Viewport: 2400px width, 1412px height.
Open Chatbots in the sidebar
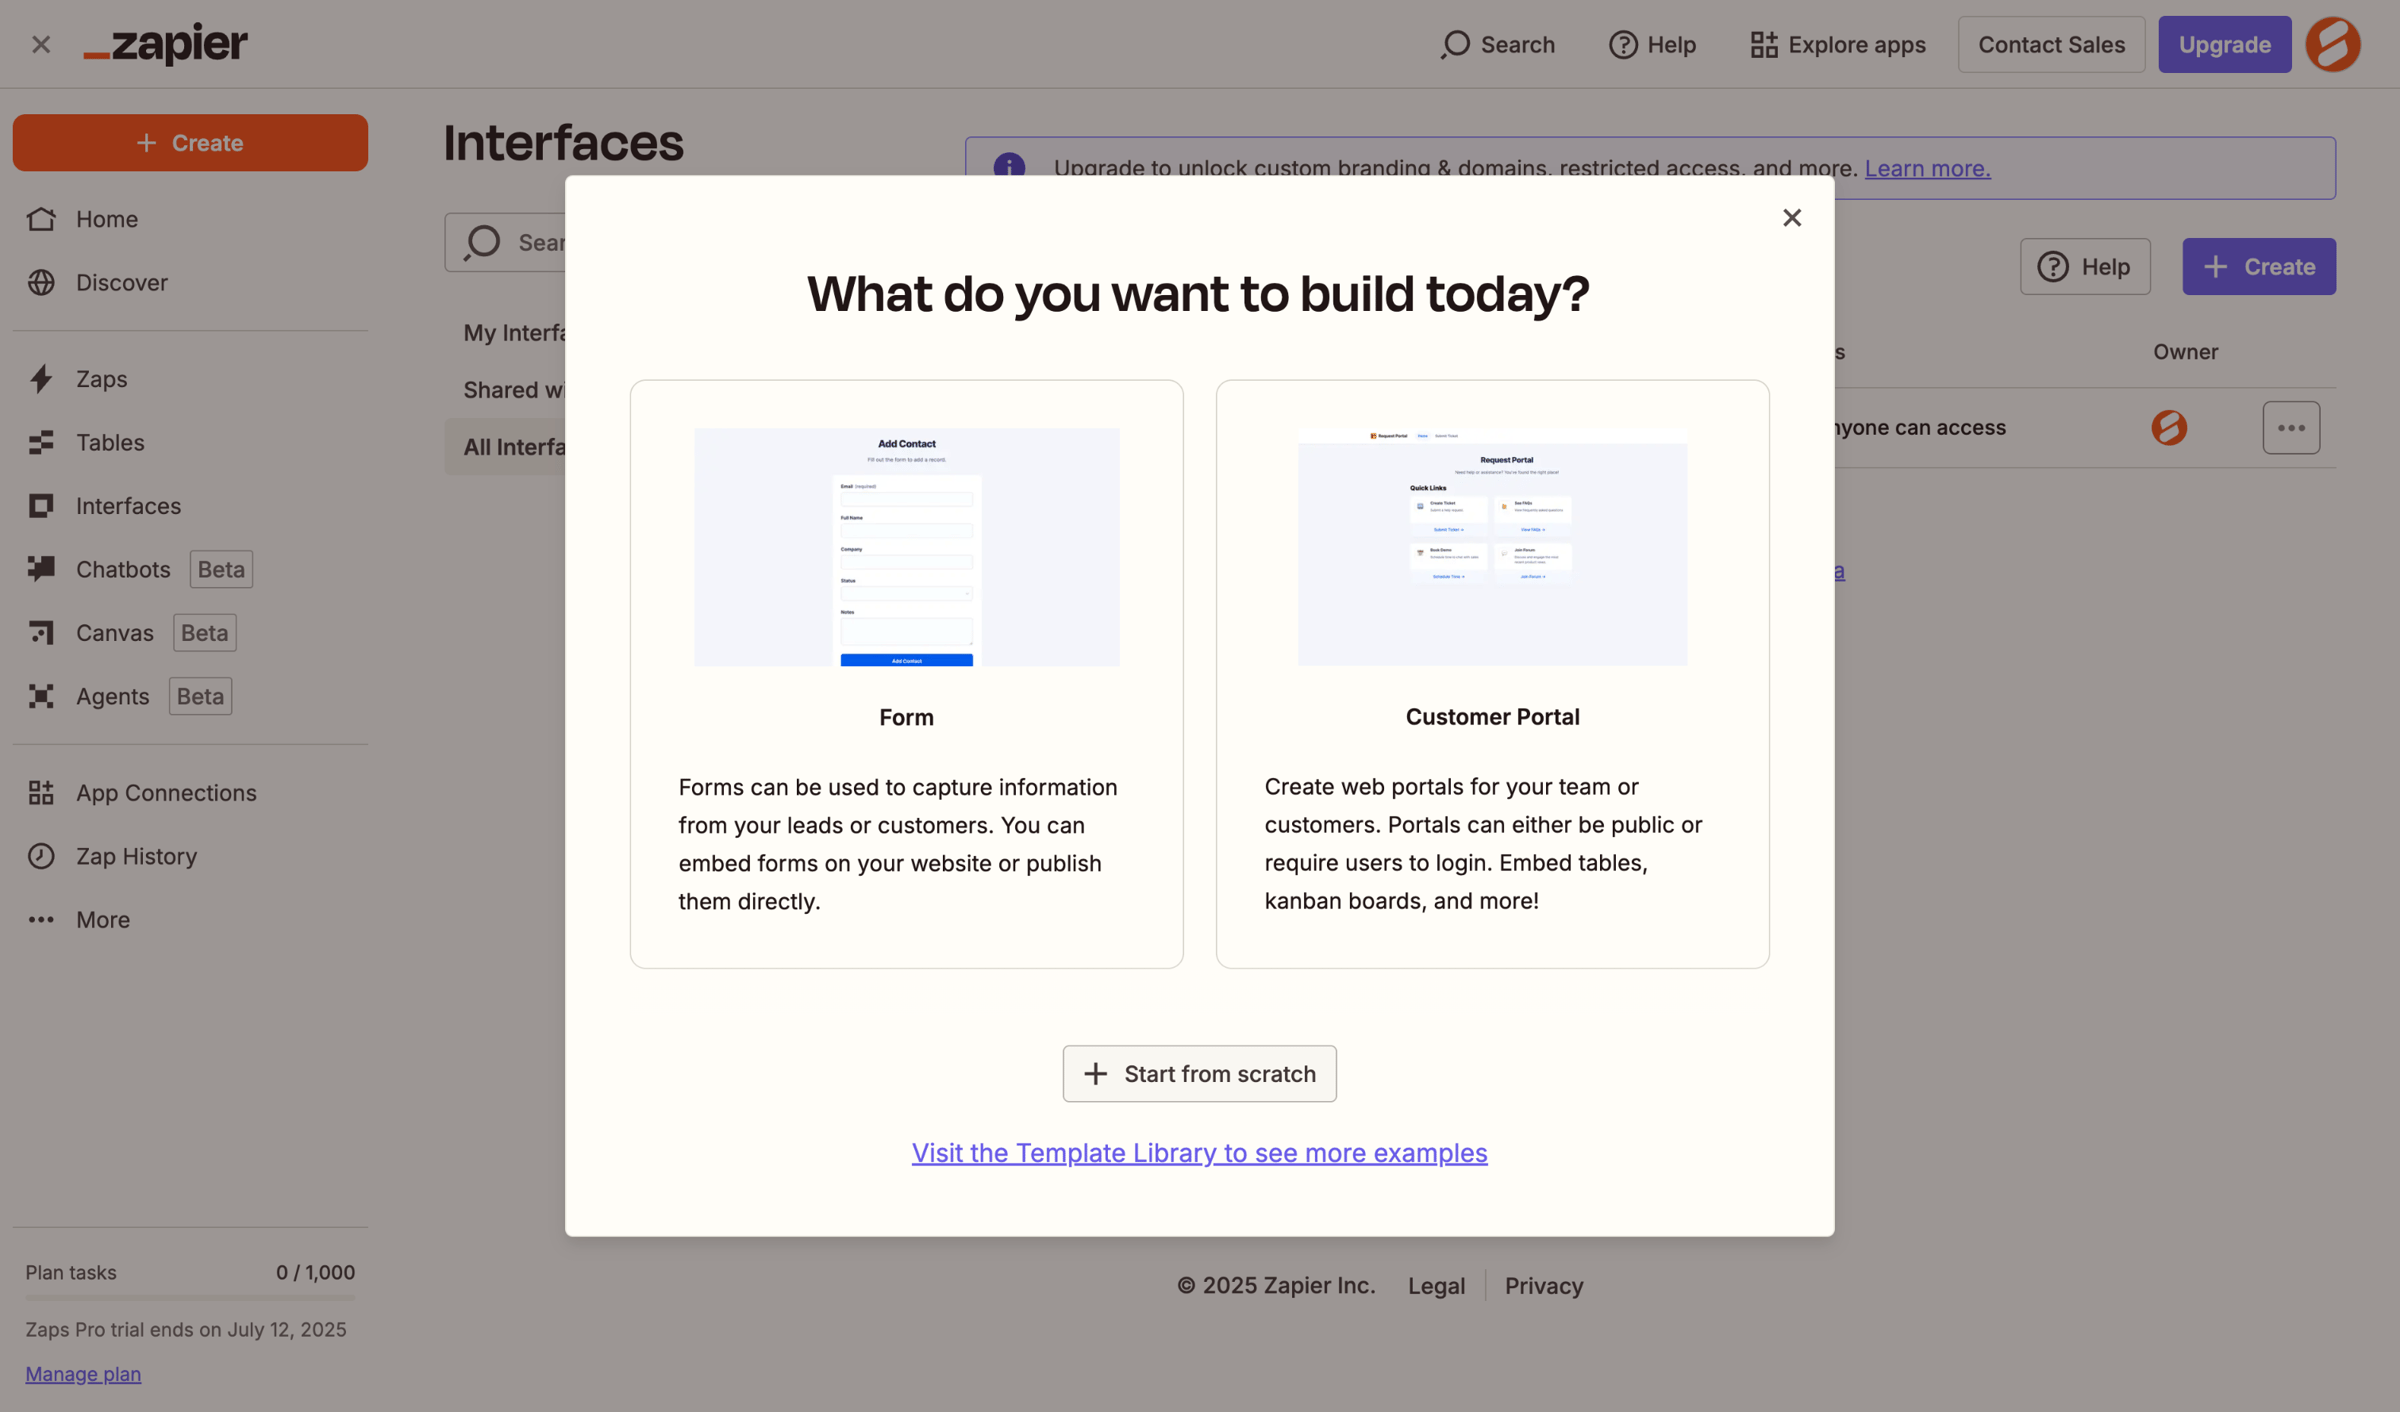190,569
